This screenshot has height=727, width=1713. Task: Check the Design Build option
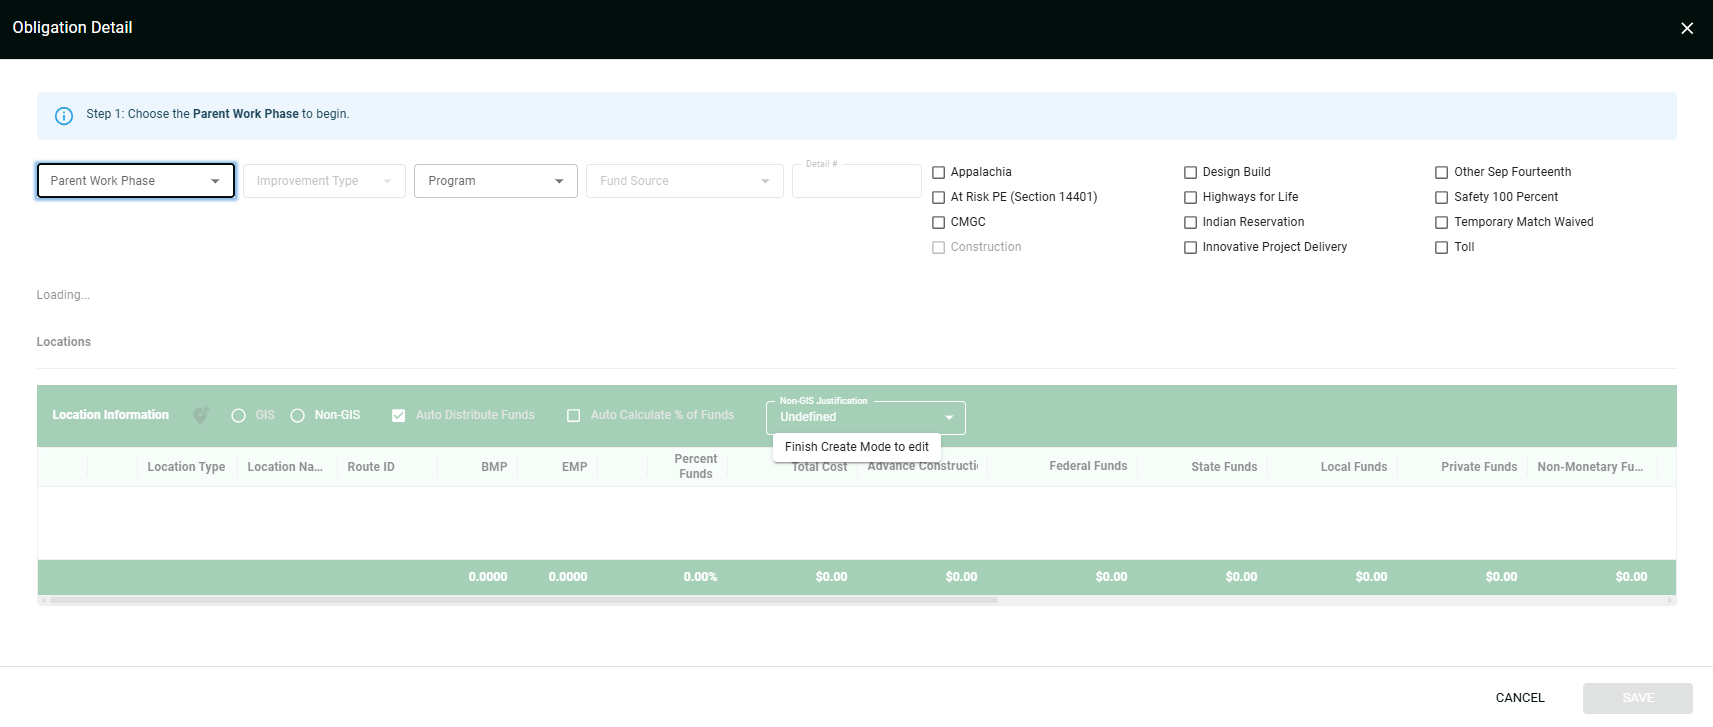click(x=1190, y=172)
